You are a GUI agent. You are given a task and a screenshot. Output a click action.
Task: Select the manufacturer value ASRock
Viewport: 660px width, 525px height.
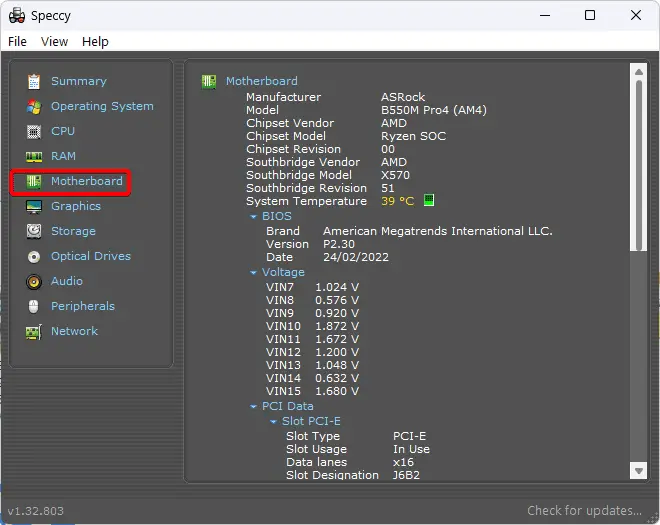(403, 97)
